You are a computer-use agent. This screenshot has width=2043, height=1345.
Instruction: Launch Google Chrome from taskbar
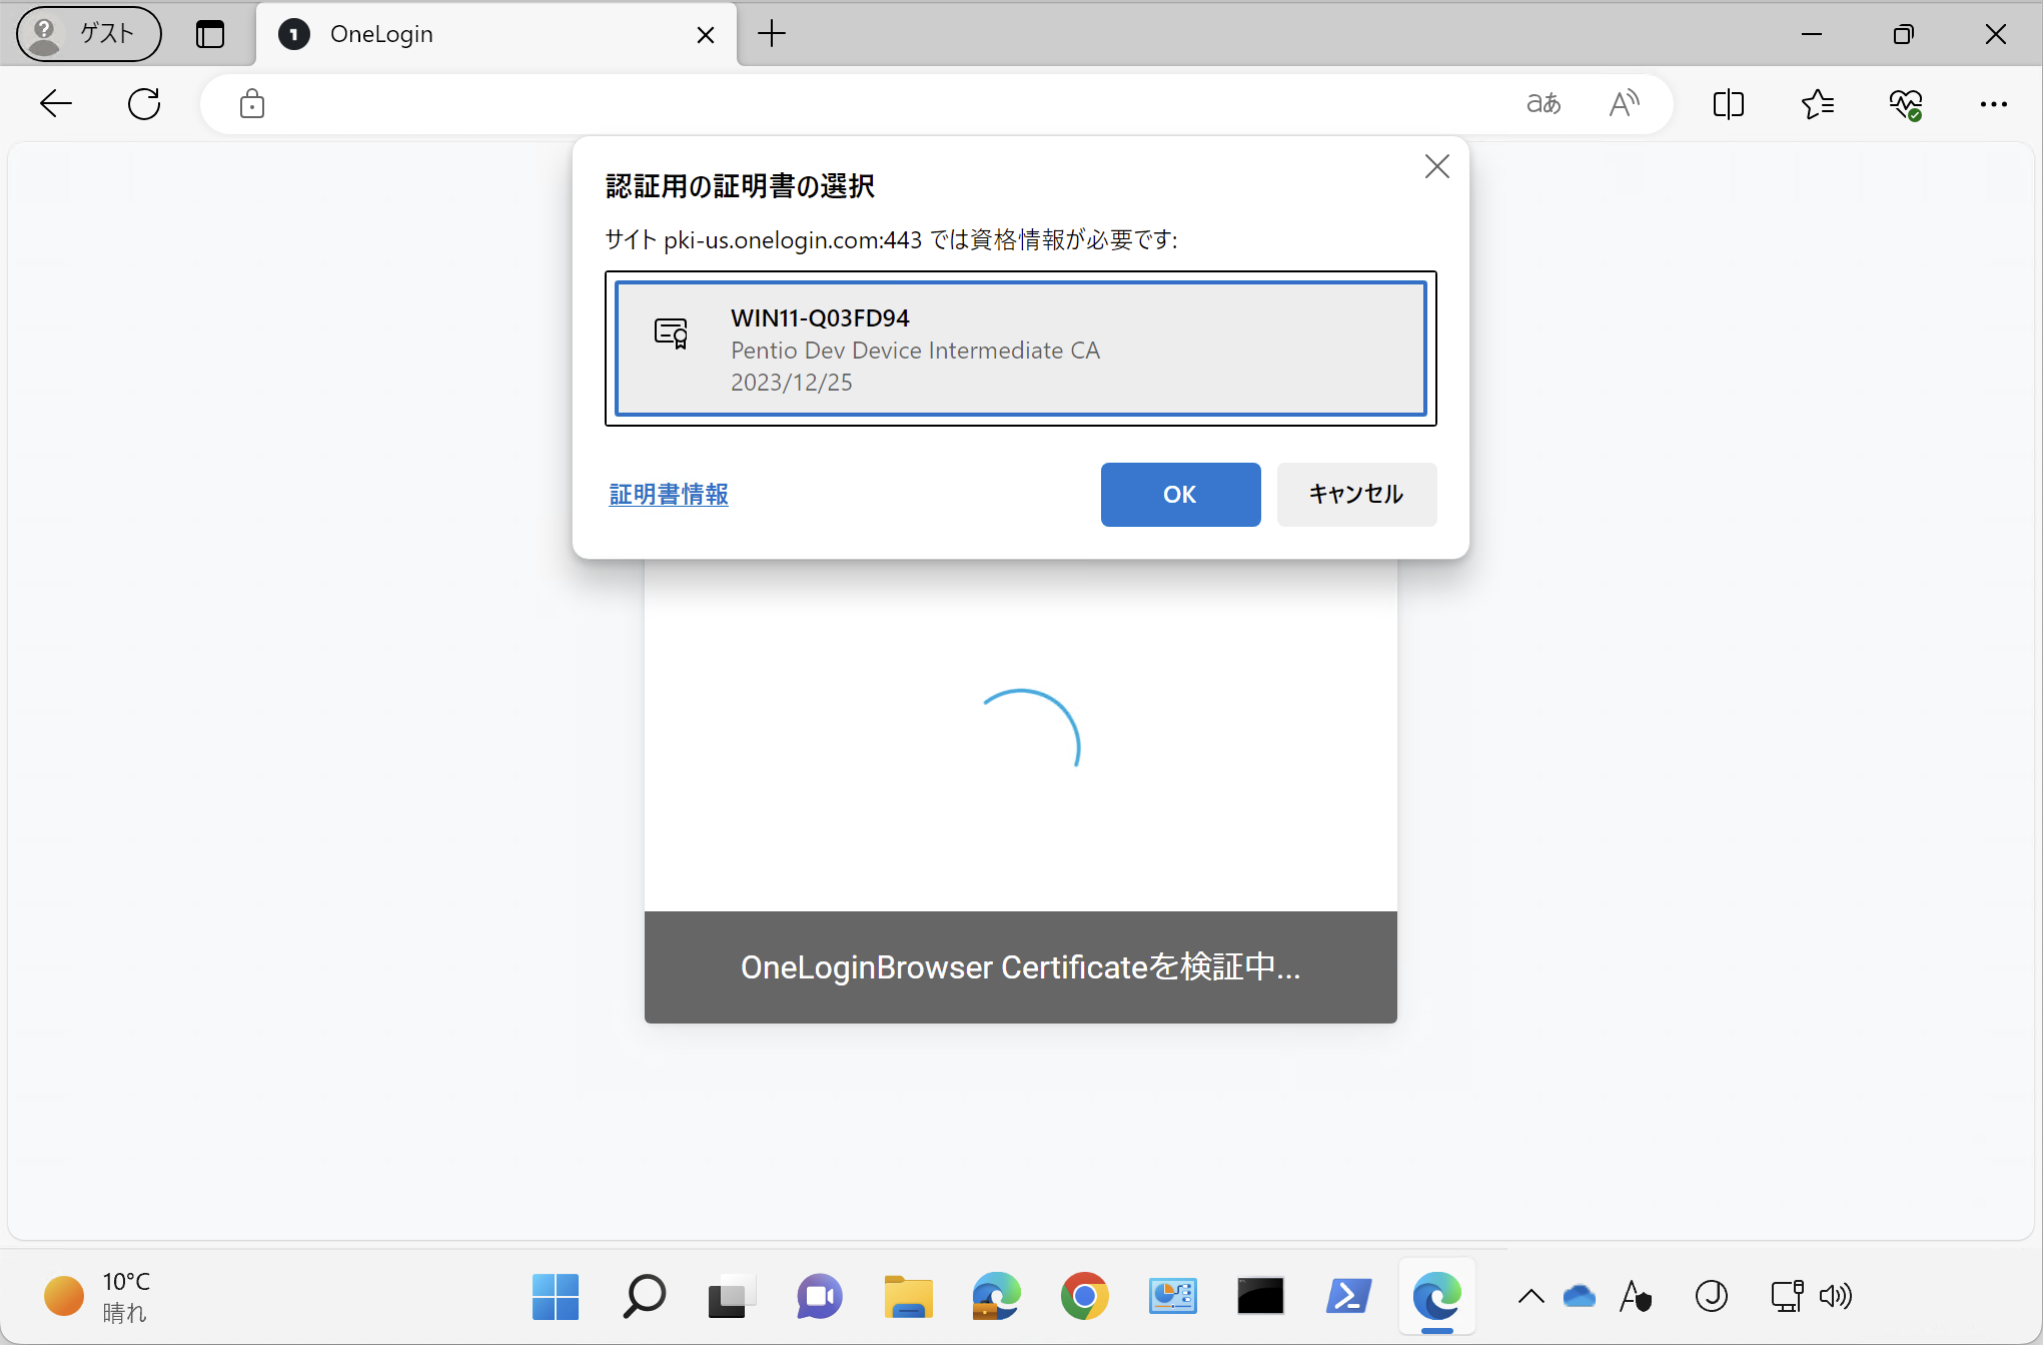click(1084, 1296)
